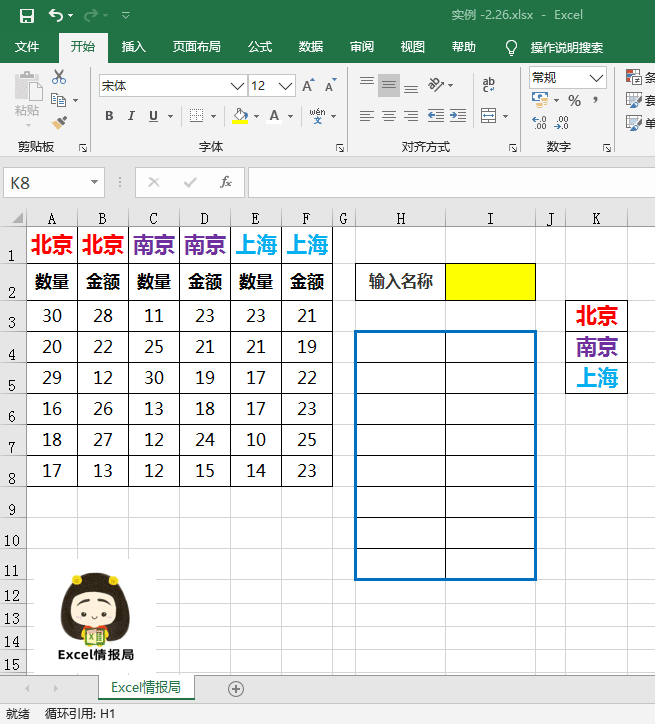
Task: Toggle Bold formatting
Action: 109,116
